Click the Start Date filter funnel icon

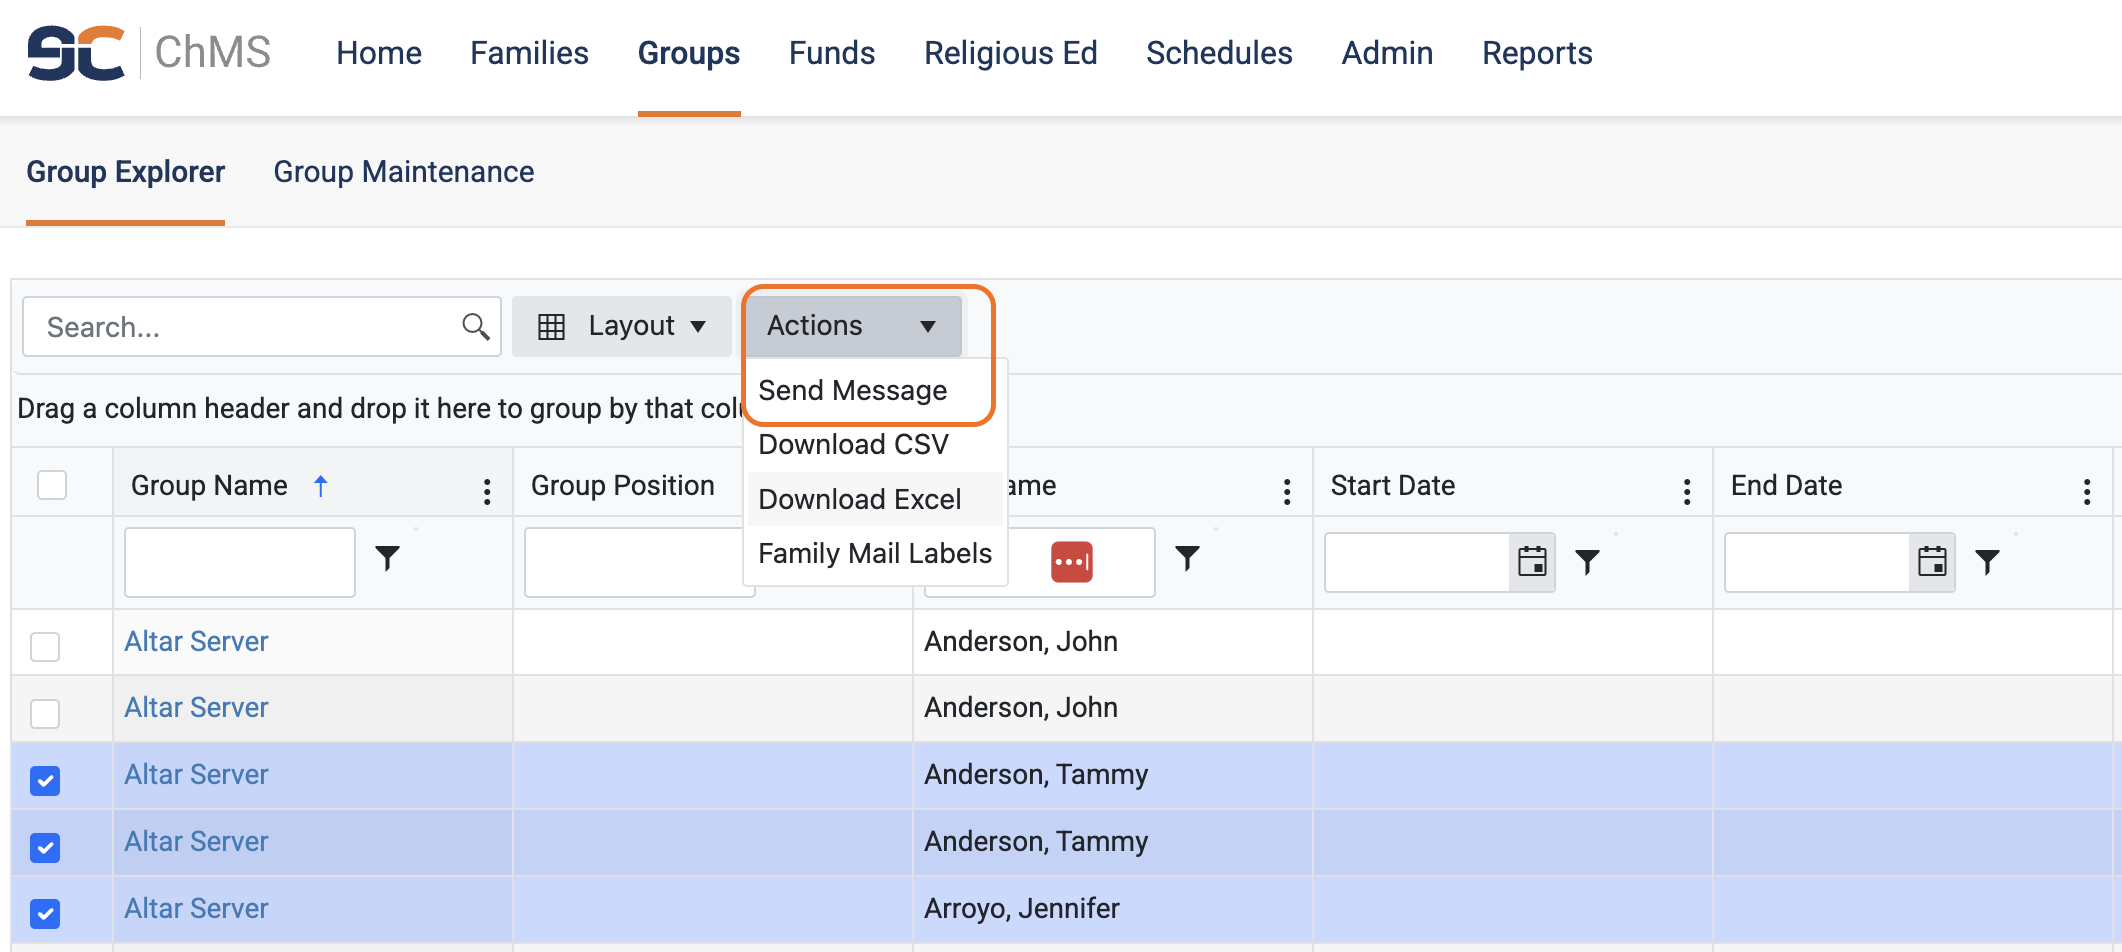(x=1587, y=562)
